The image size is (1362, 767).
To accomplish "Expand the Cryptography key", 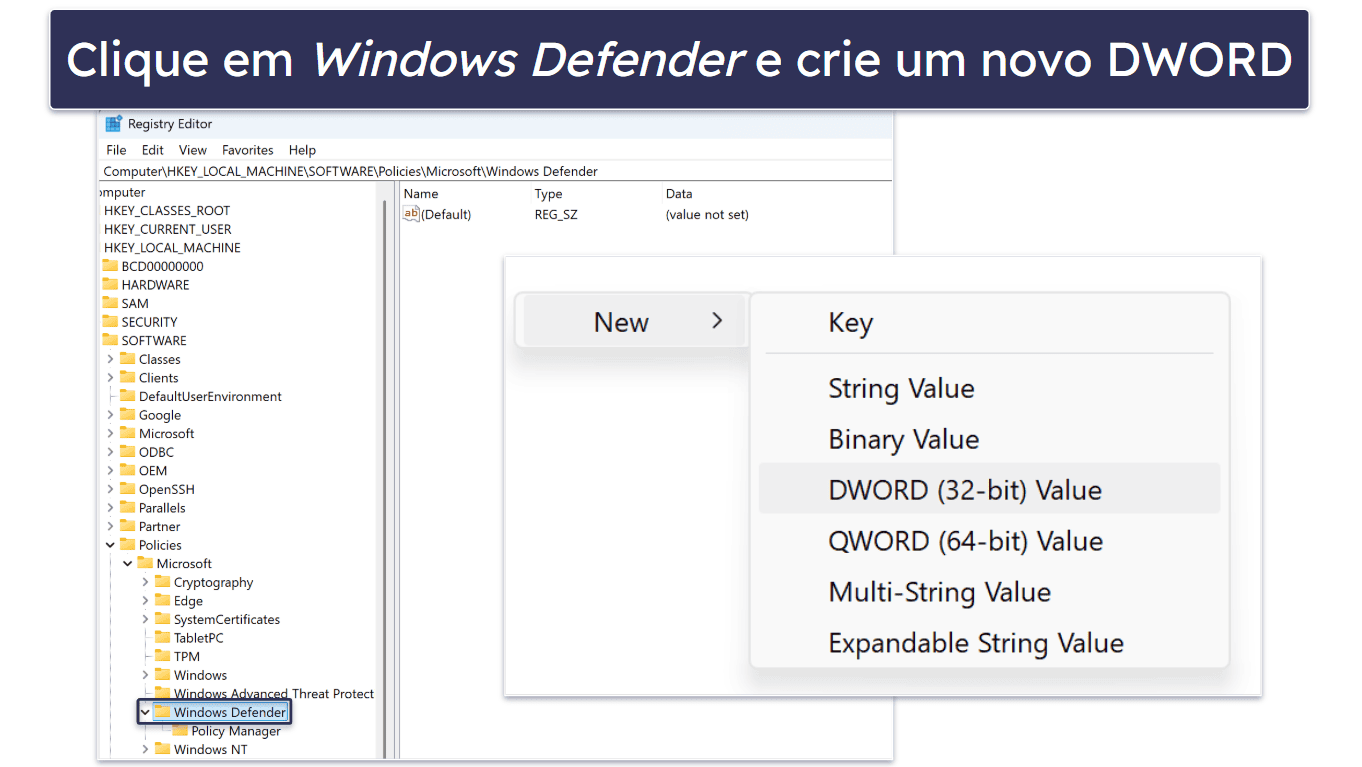I will (x=145, y=582).
